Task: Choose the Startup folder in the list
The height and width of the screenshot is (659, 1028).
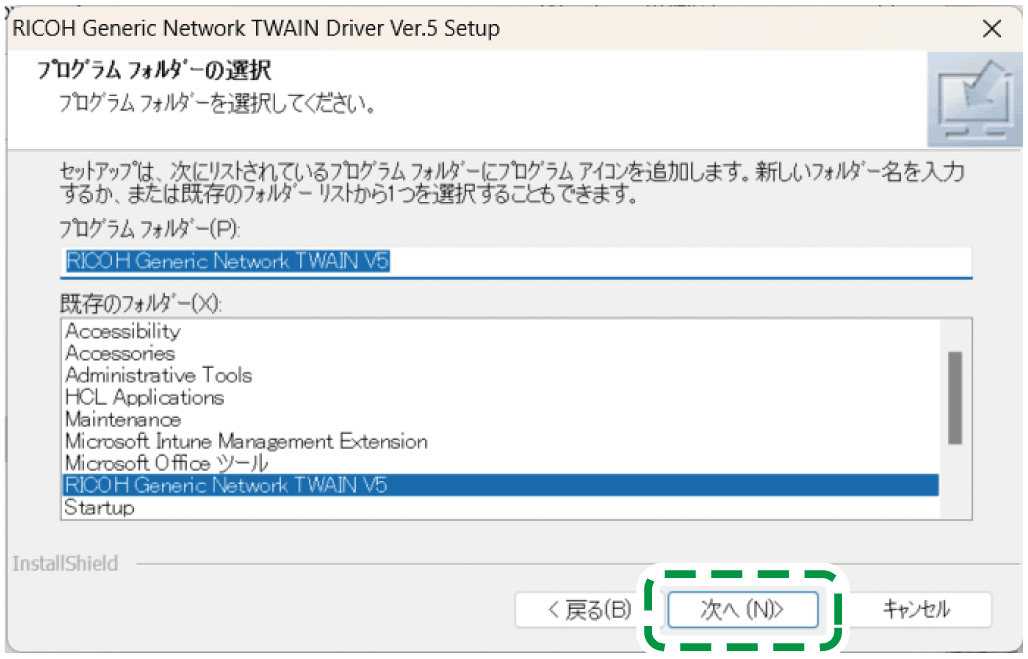Action: 99,507
